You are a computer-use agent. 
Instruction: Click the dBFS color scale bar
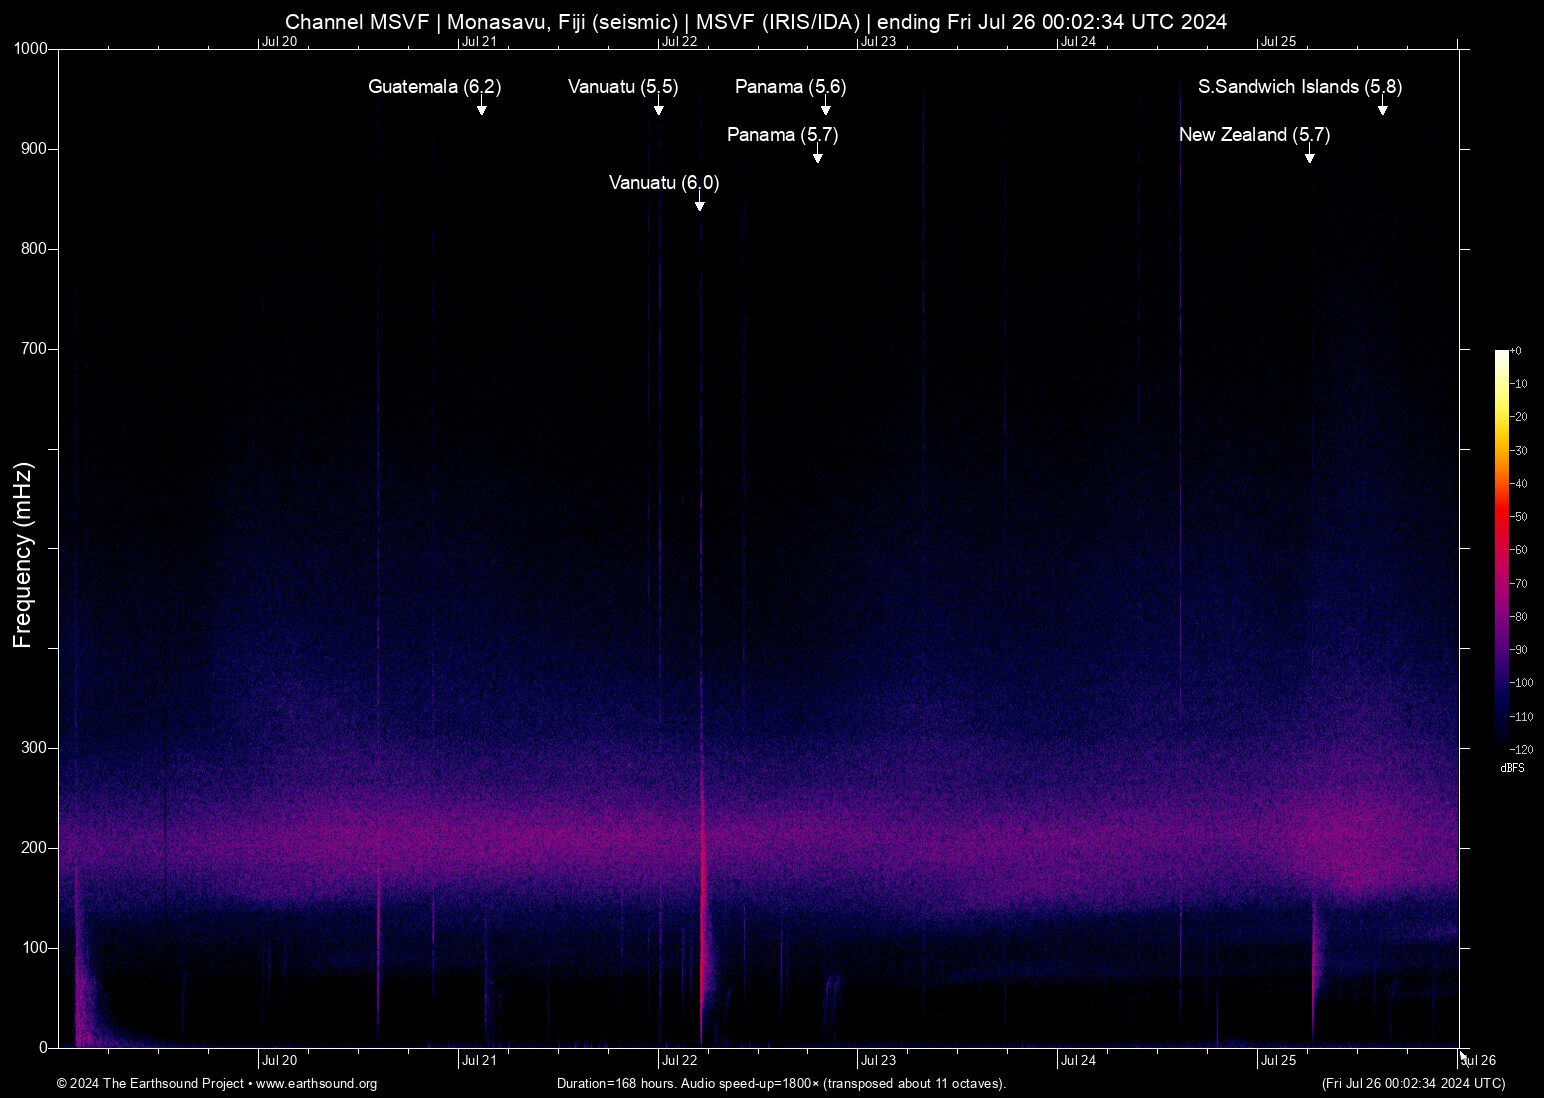tap(1502, 549)
